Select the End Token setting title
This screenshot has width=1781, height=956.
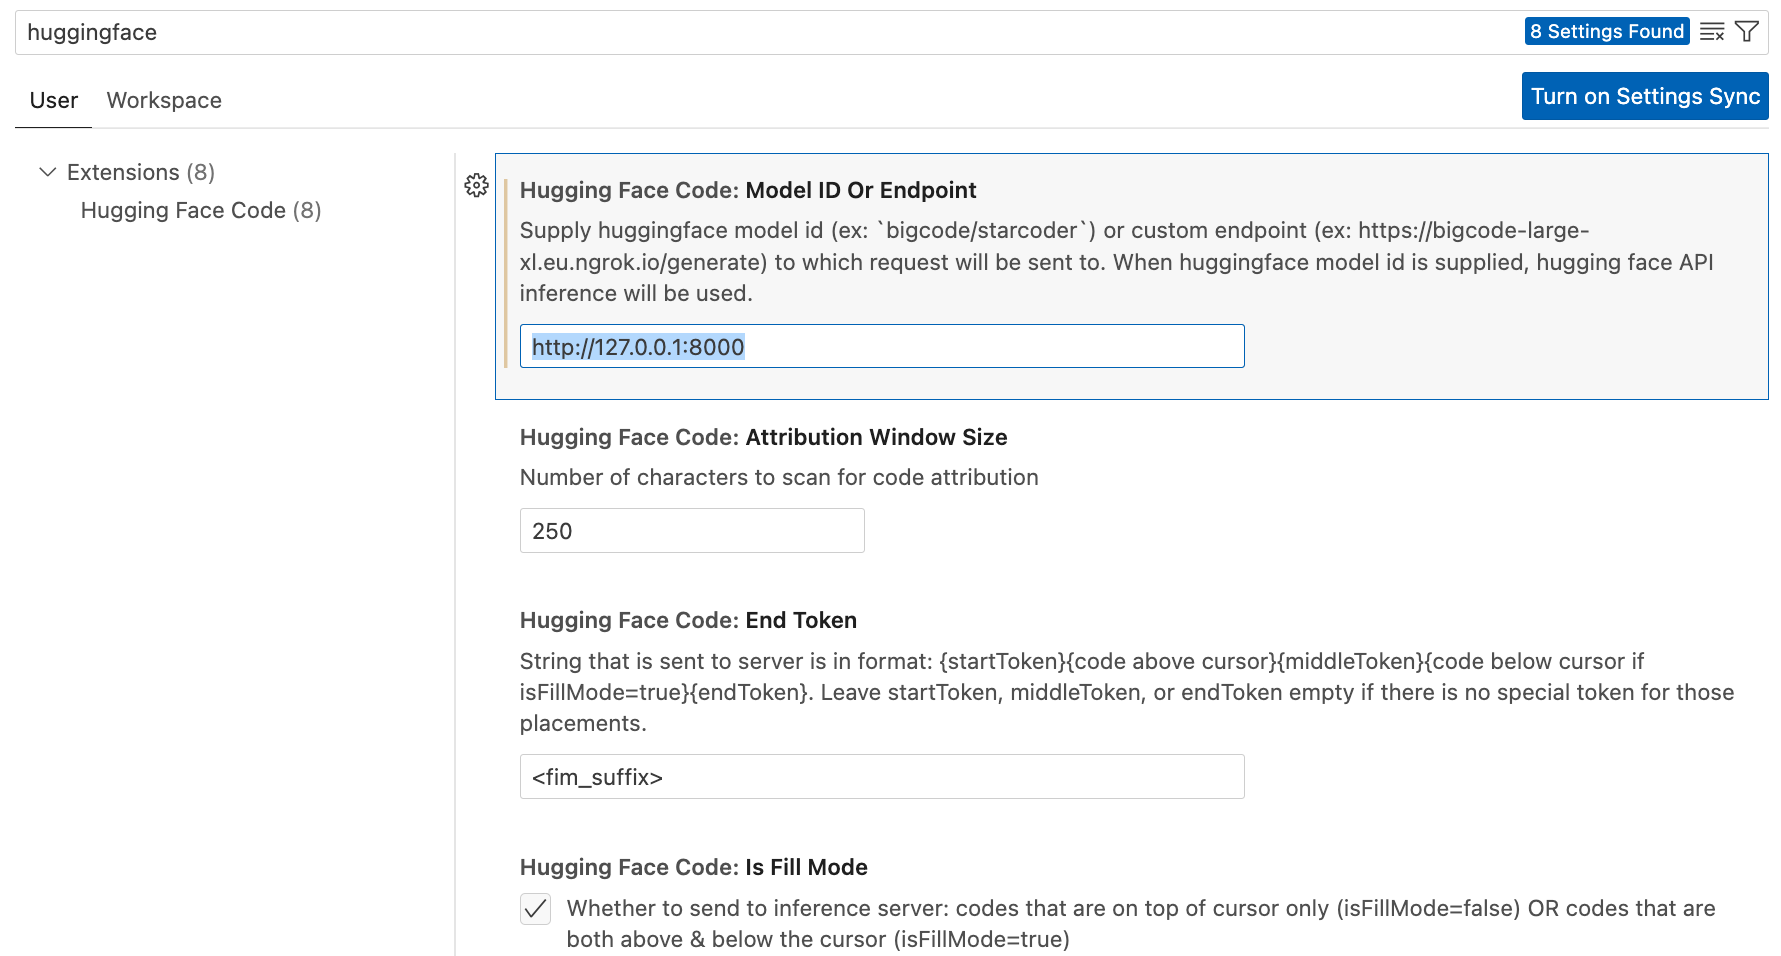[688, 620]
